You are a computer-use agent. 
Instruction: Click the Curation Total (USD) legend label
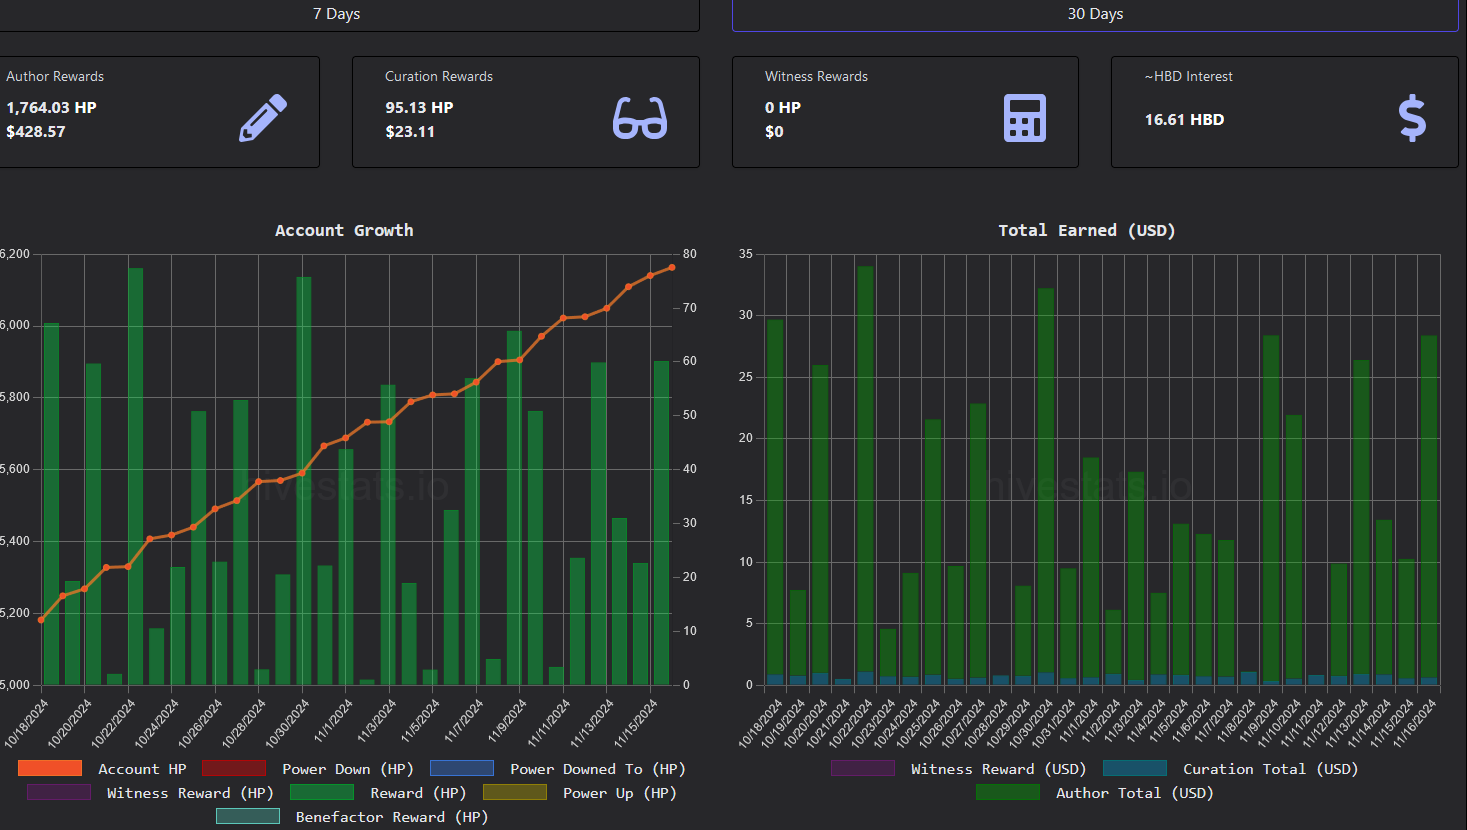click(1270, 769)
